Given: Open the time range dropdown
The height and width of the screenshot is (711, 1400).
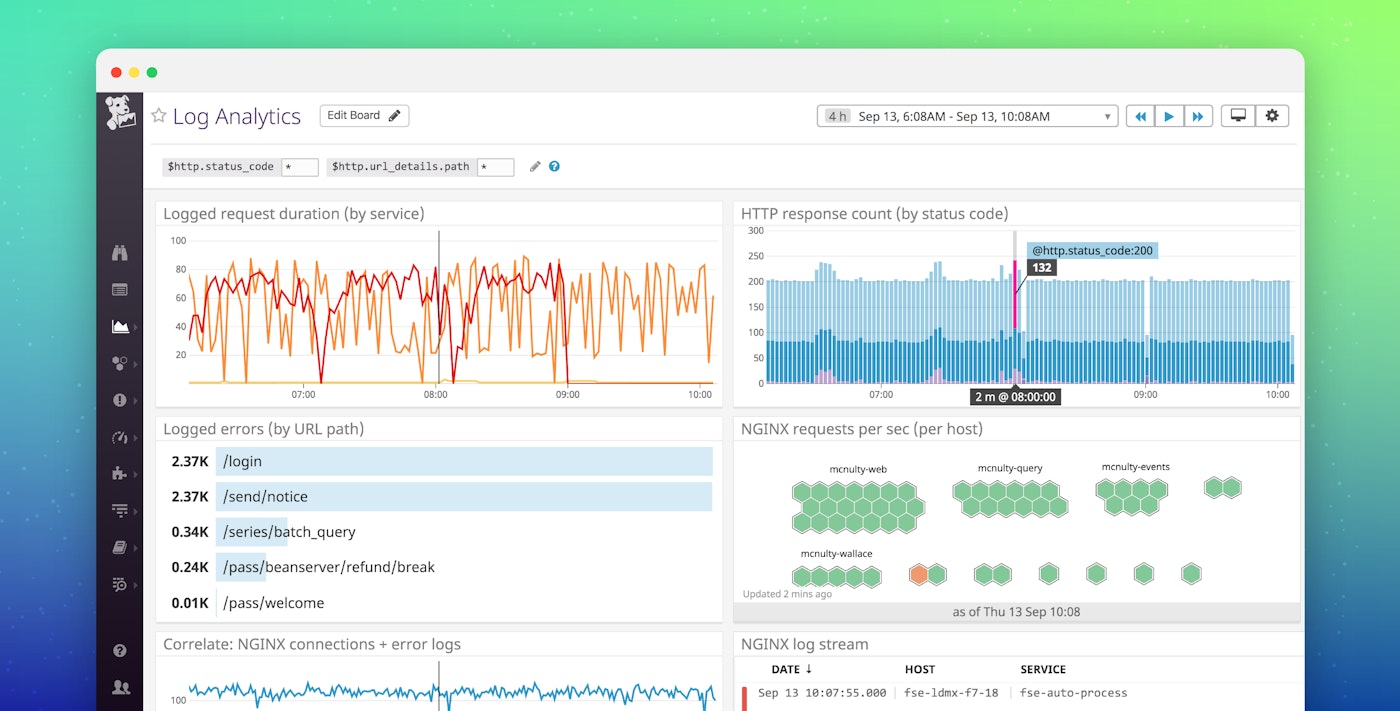Looking at the screenshot, I should click(967, 117).
